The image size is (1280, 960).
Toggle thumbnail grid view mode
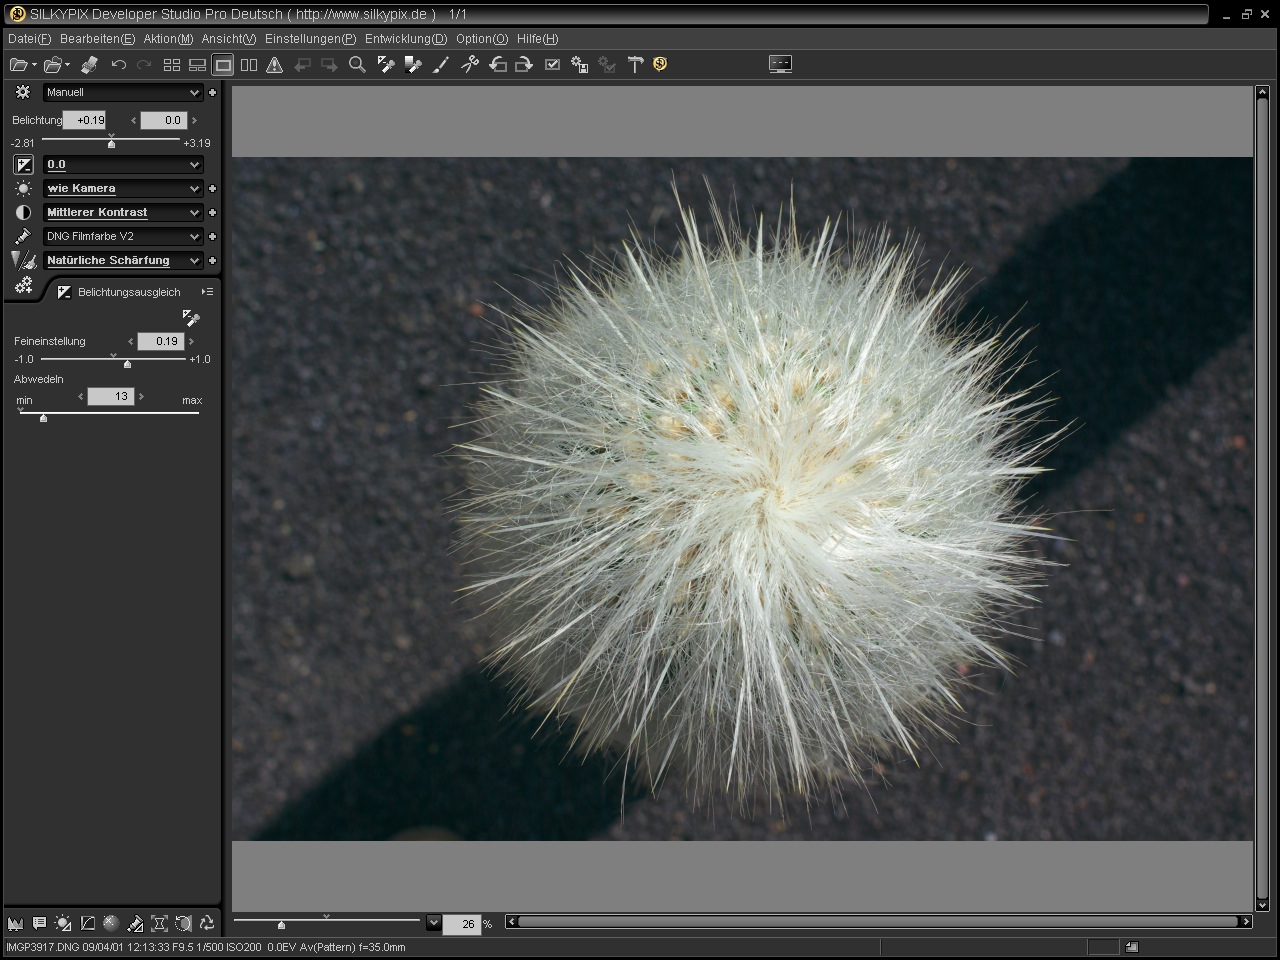tap(172, 65)
